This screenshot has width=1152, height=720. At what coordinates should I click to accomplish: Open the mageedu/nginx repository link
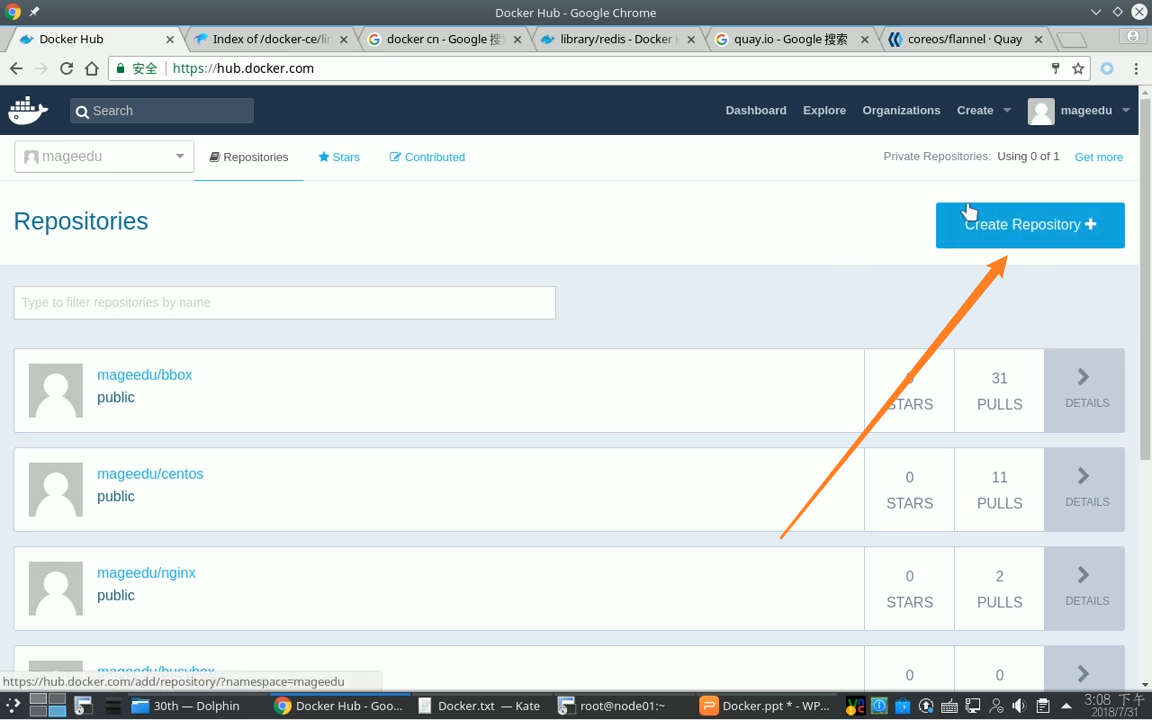[x=146, y=573]
